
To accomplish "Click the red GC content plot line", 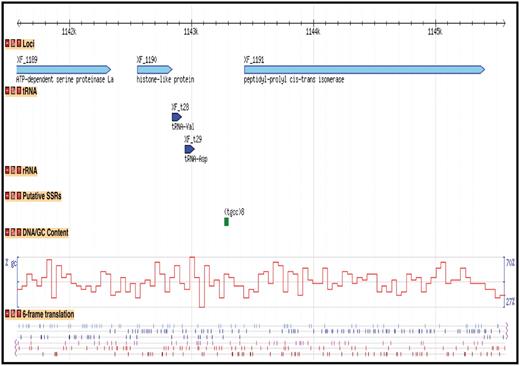I will point(260,282).
